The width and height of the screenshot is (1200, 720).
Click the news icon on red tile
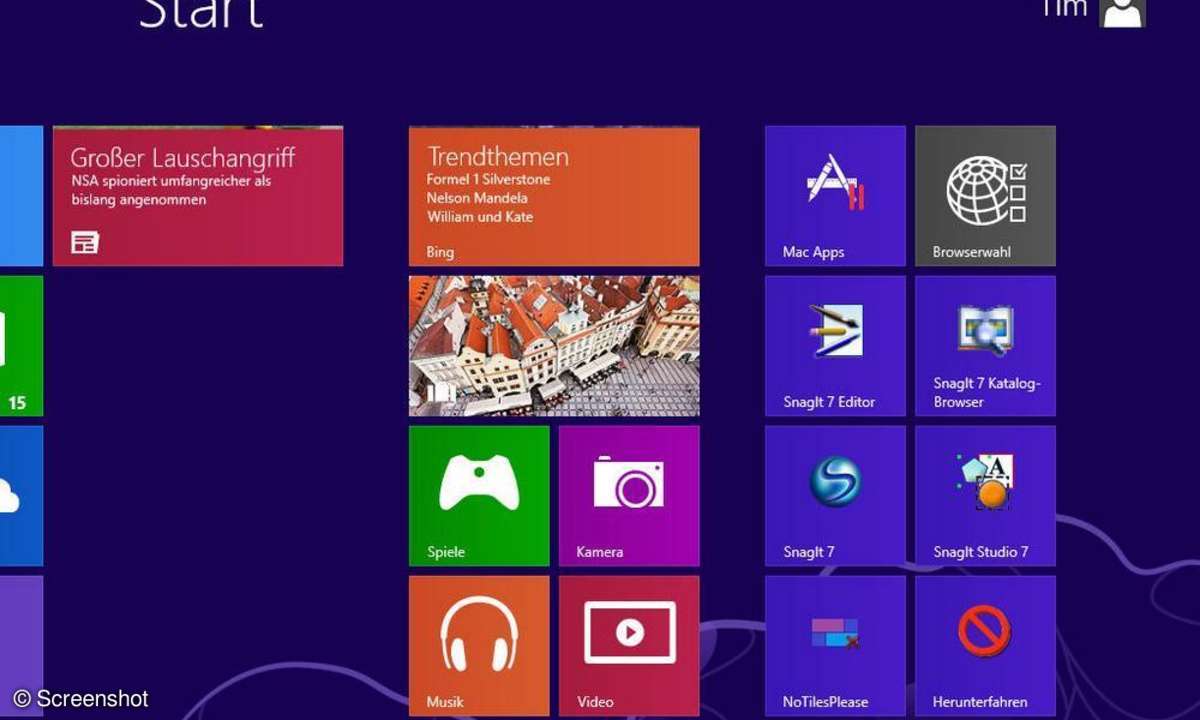[x=85, y=241]
